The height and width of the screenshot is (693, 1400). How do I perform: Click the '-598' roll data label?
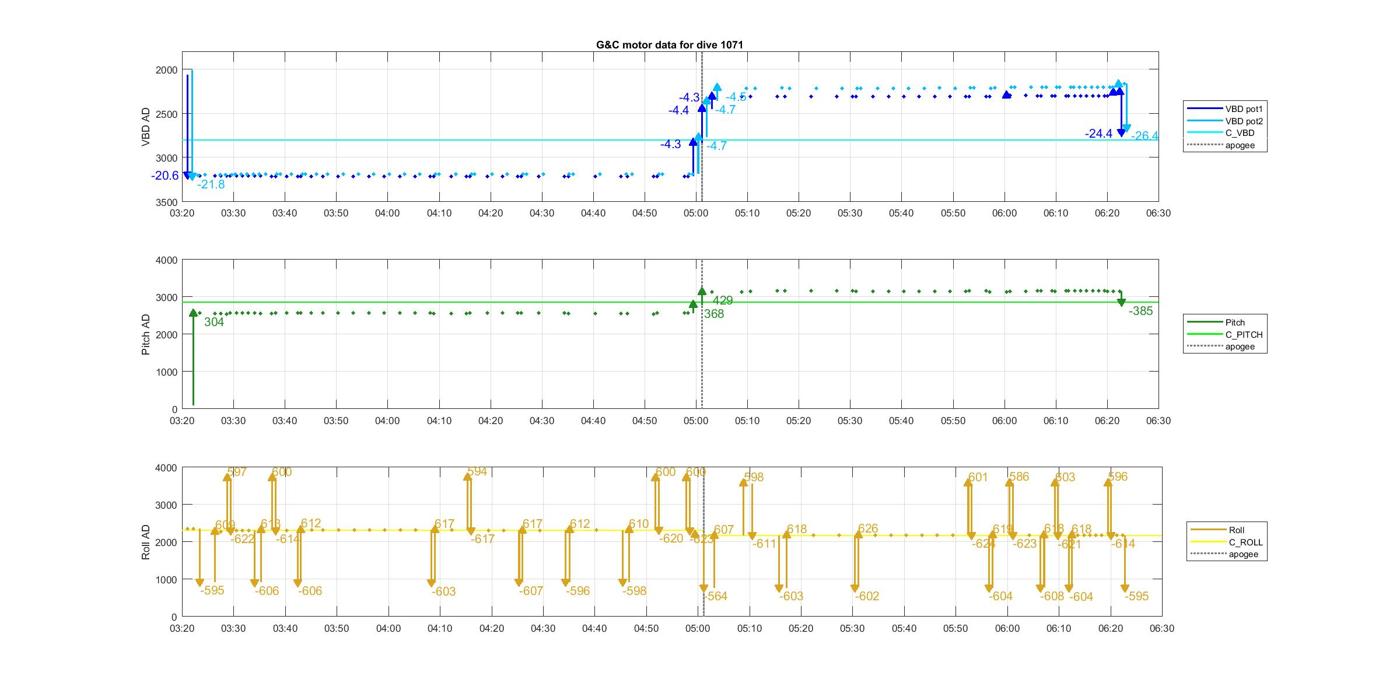coord(635,592)
